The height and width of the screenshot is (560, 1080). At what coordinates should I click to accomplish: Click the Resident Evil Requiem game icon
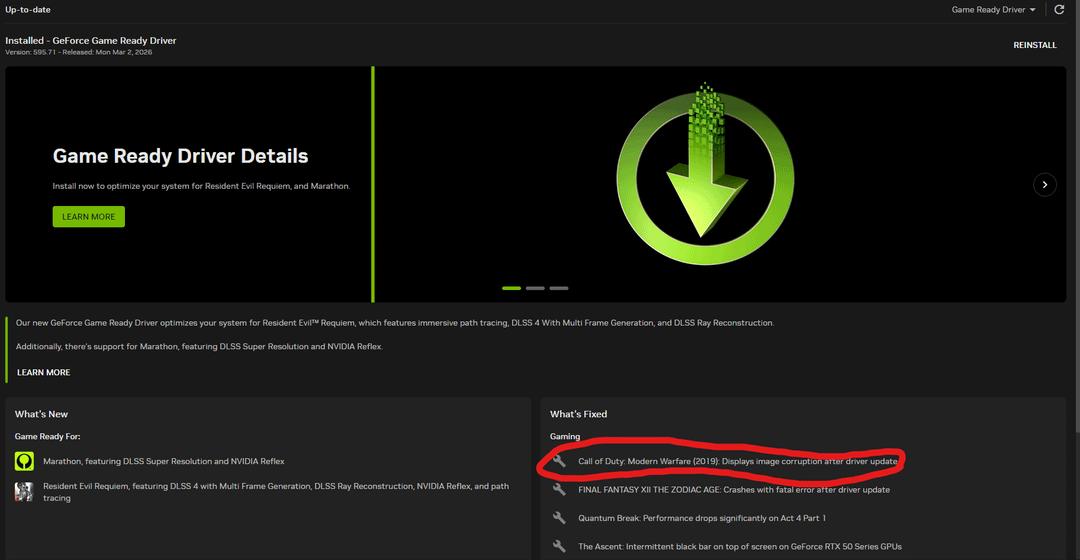pyautogui.click(x=24, y=491)
